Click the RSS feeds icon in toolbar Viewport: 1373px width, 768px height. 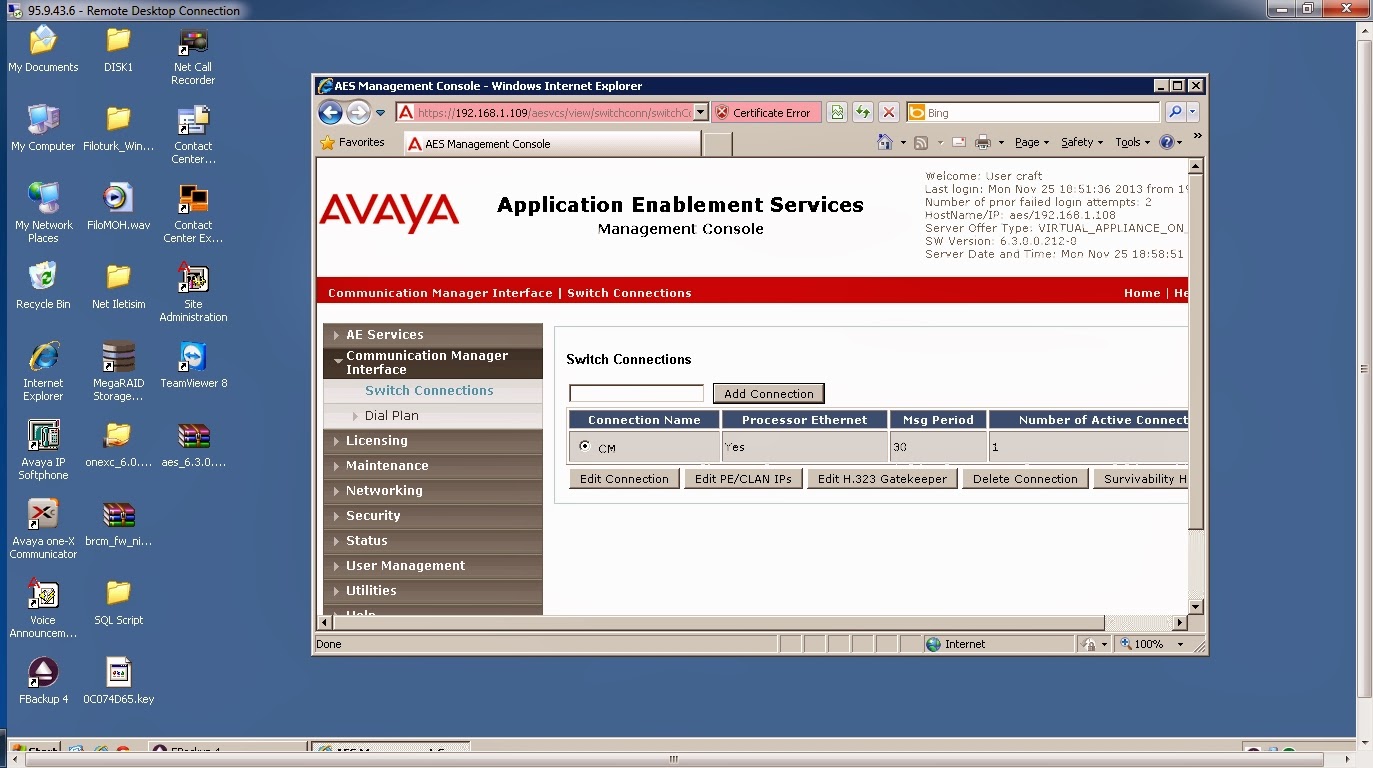921,142
